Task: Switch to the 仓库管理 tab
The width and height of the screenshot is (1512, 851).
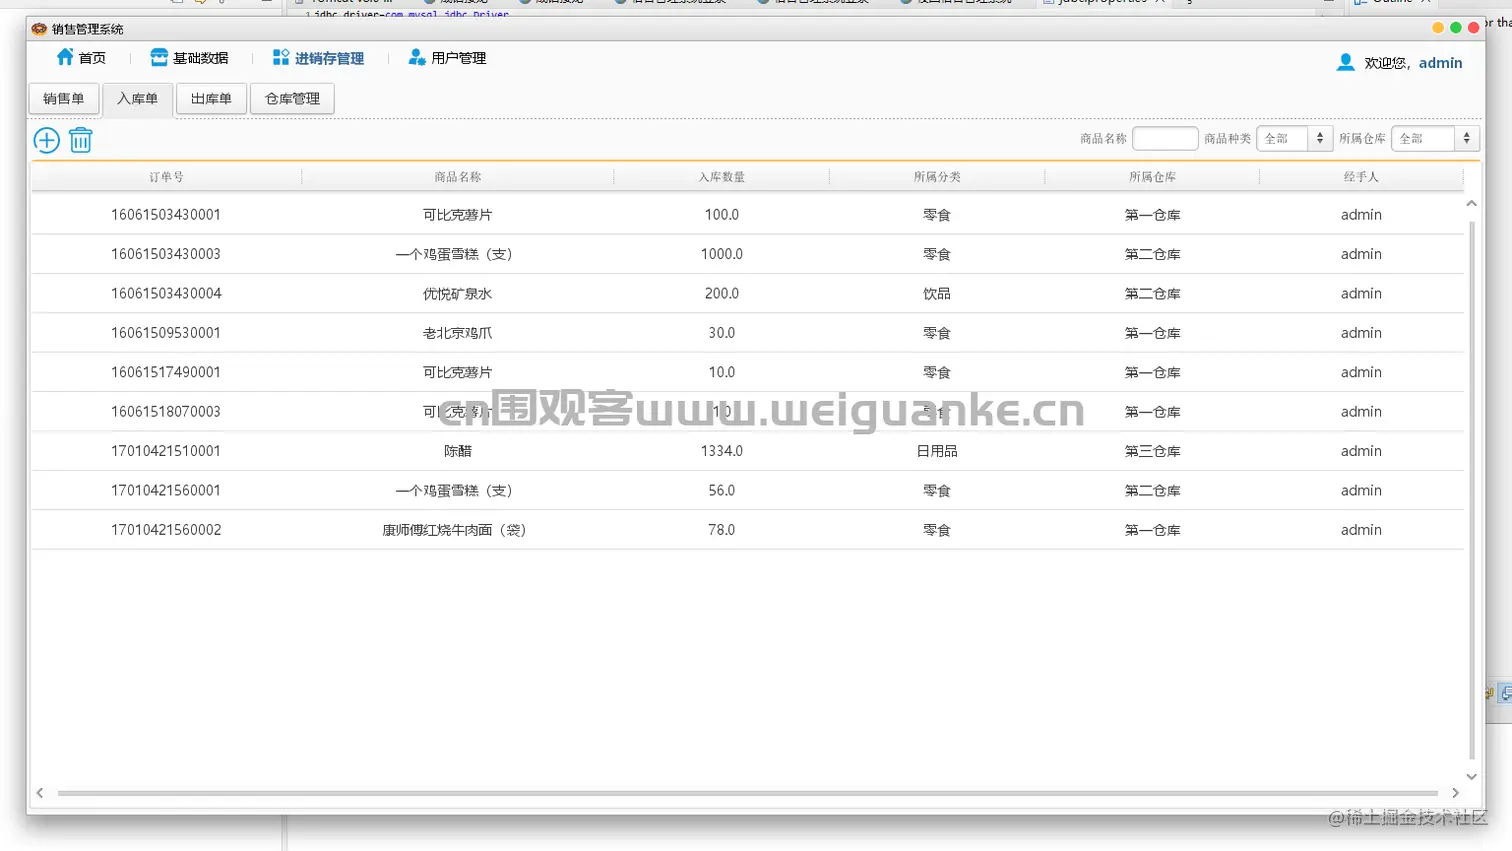Action: click(x=292, y=98)
